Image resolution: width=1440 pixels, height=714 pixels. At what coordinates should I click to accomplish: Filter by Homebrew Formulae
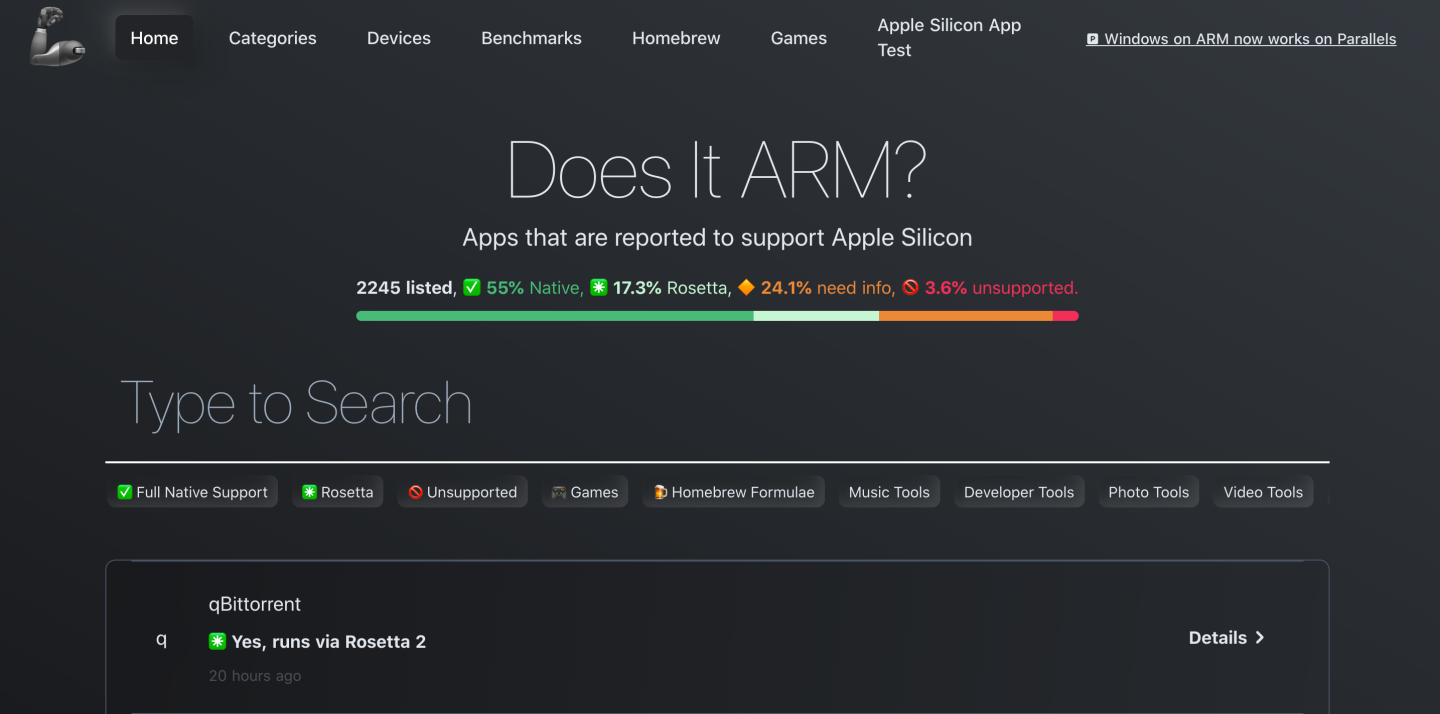point(734,492)
